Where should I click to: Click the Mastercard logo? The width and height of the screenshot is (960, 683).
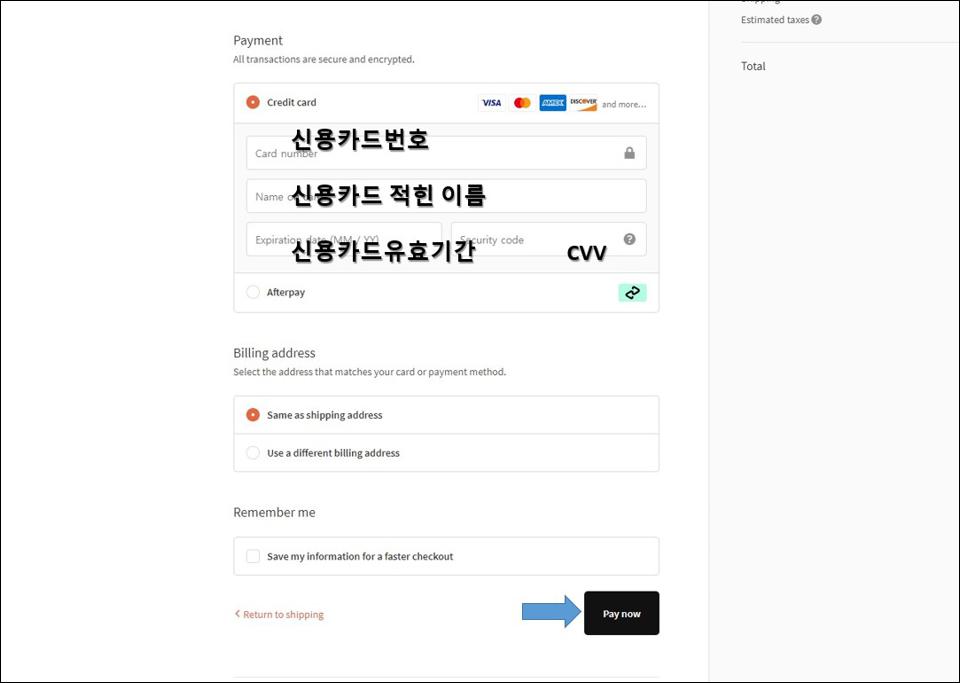coord(522,103)
